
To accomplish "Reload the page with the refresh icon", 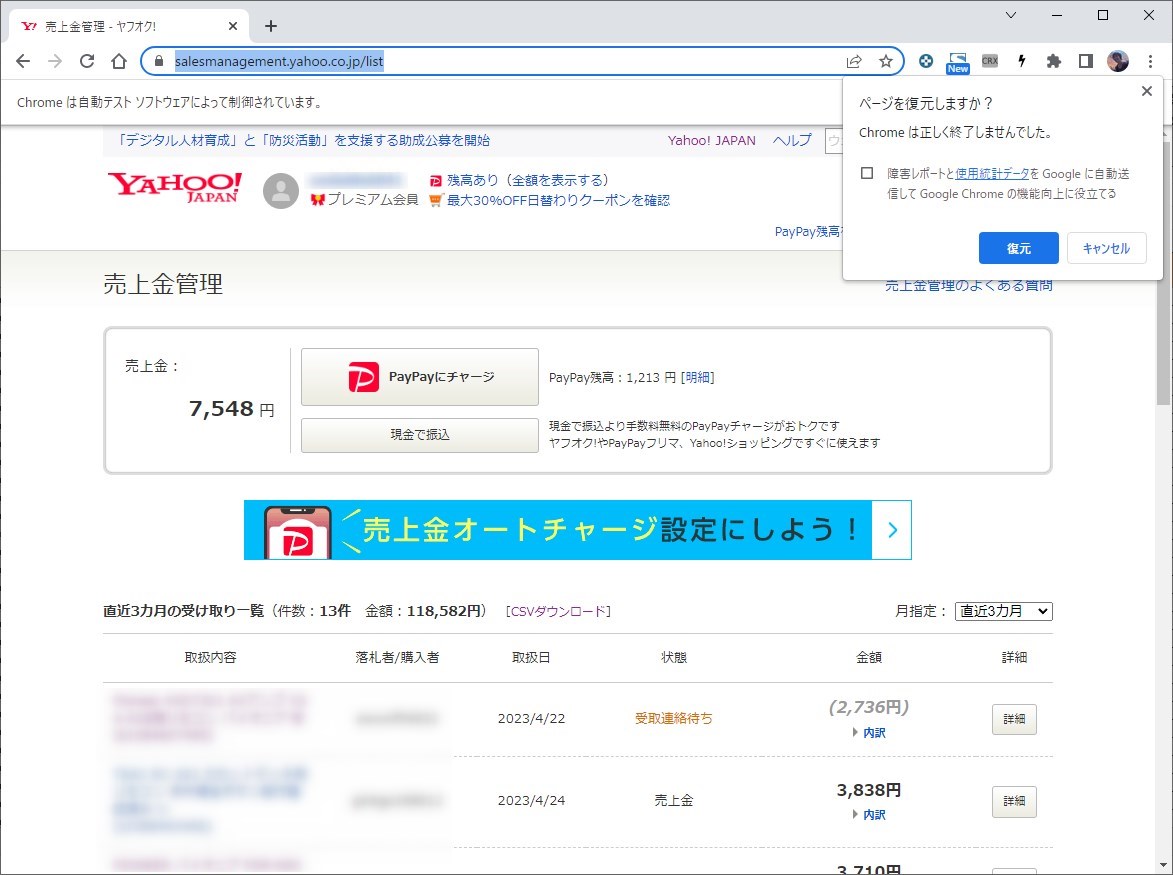I will (87, 61).
